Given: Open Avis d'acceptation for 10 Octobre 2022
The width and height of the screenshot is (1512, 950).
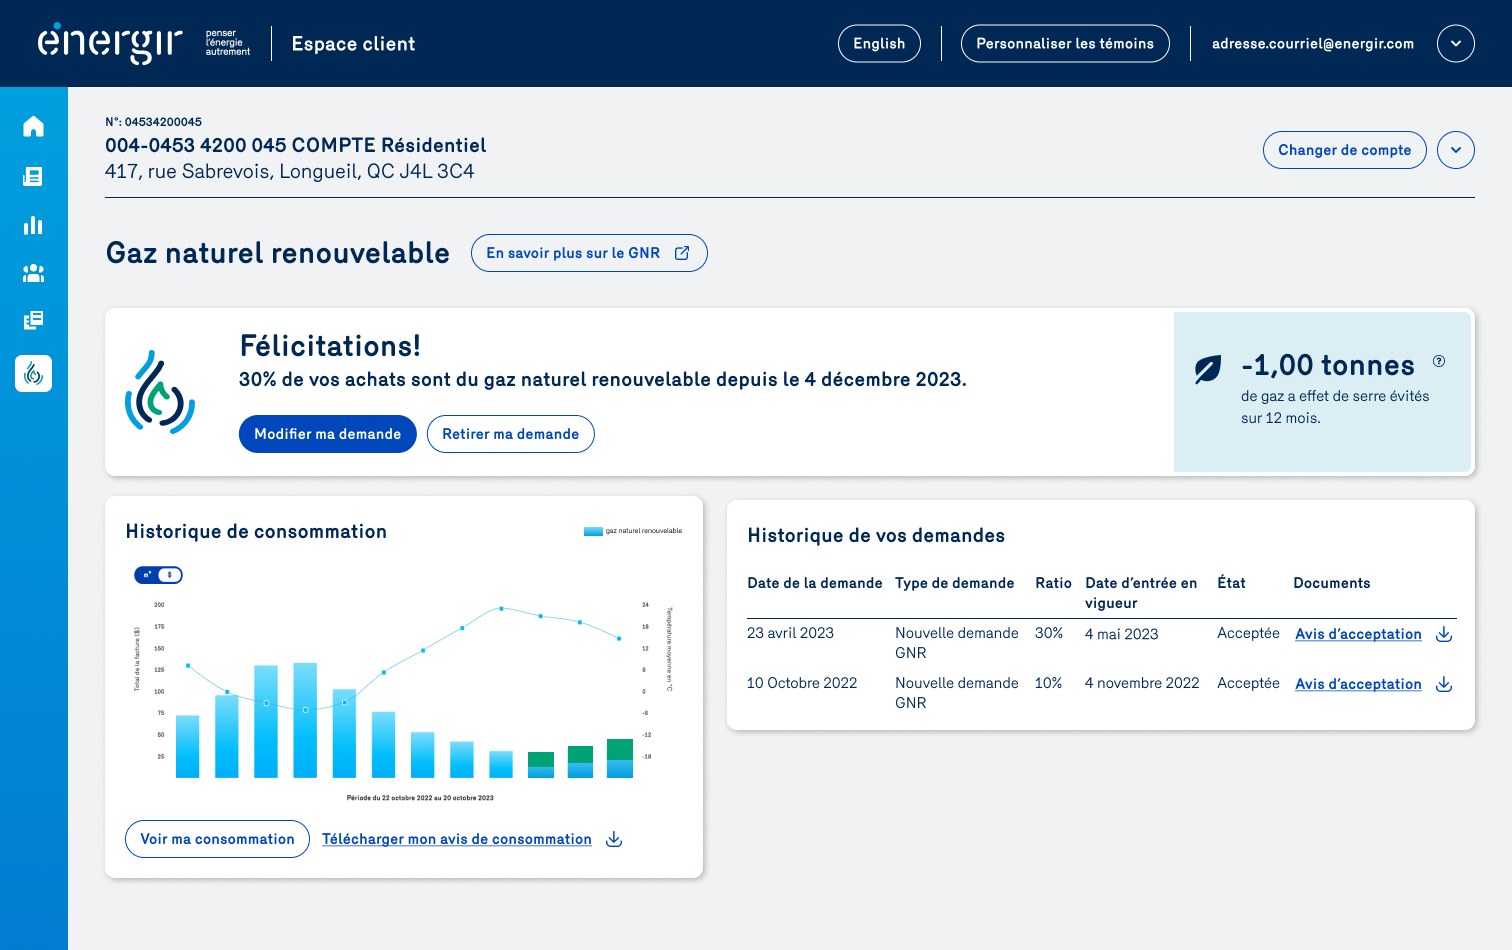Looking at the screenshot, I should (1358, 684).
